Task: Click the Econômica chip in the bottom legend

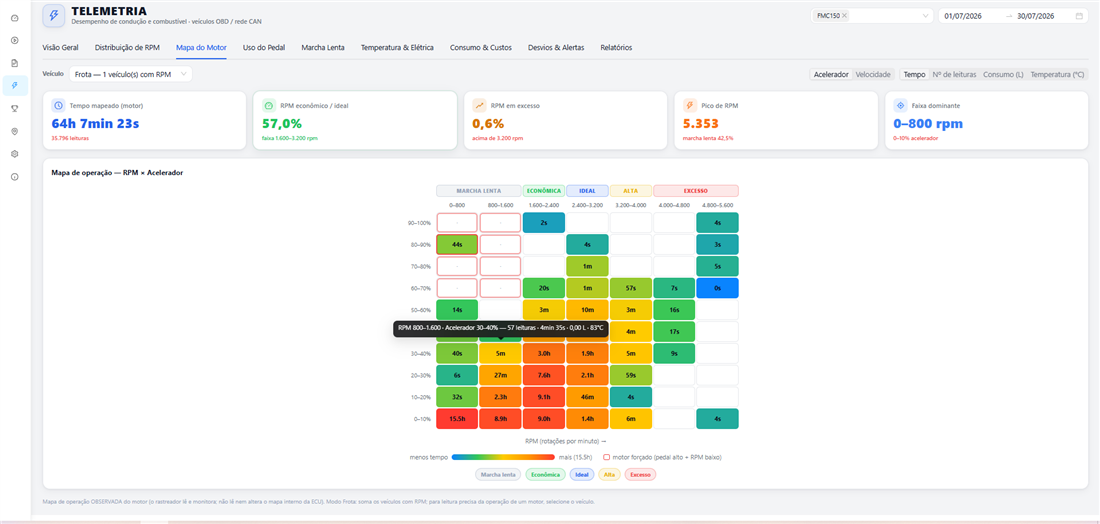Action: (x=546, y=474)
